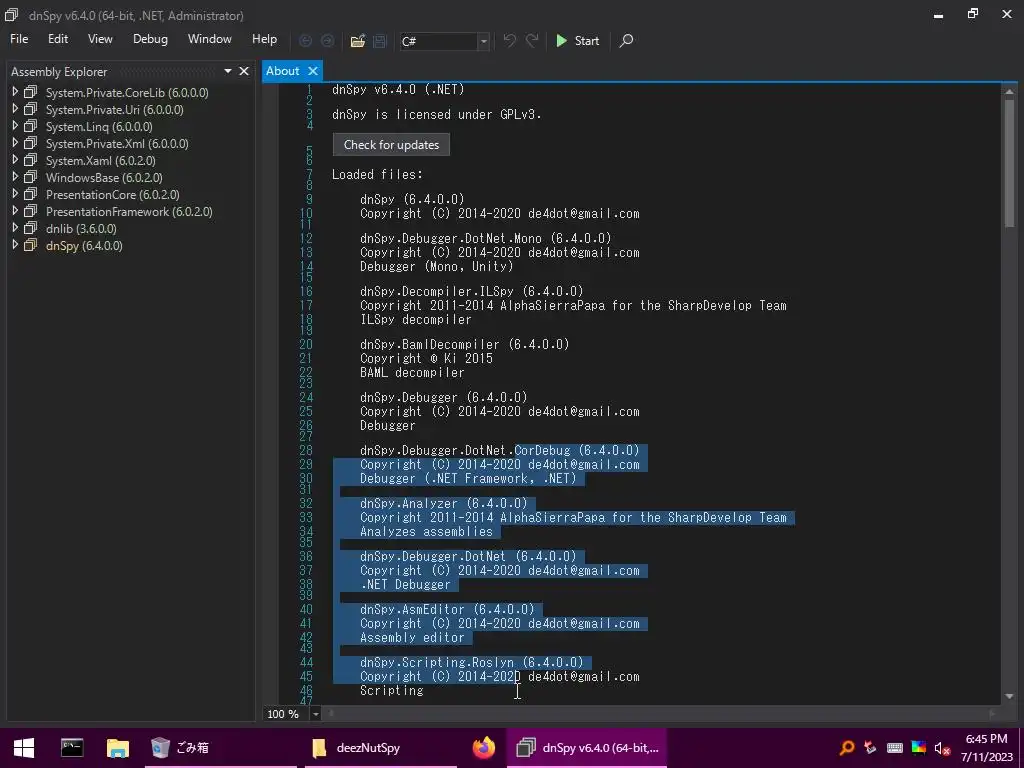Click the Redo toolbar icon
This screenshot has width=1024, height=768.
point(532,40)
